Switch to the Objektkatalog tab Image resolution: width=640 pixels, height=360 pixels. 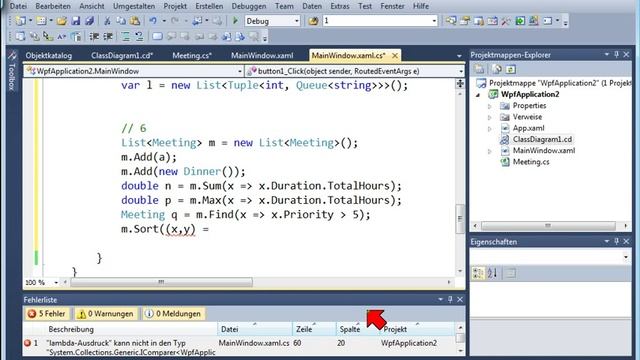point(49,56)
